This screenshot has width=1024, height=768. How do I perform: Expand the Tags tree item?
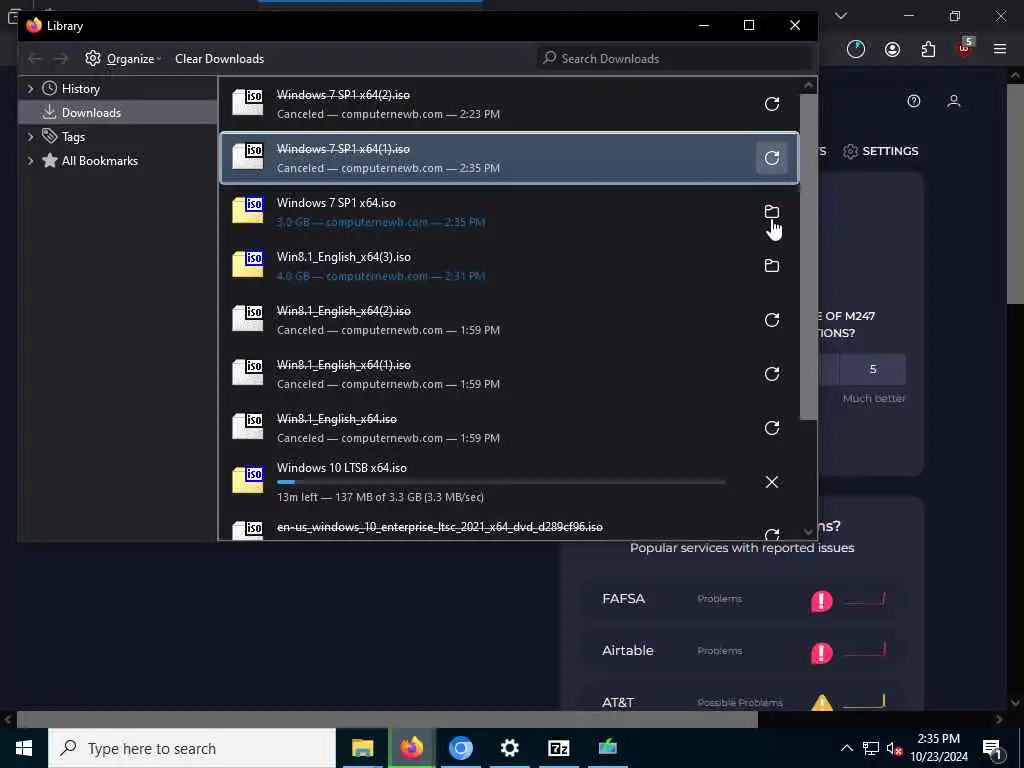tap(30, 136)
